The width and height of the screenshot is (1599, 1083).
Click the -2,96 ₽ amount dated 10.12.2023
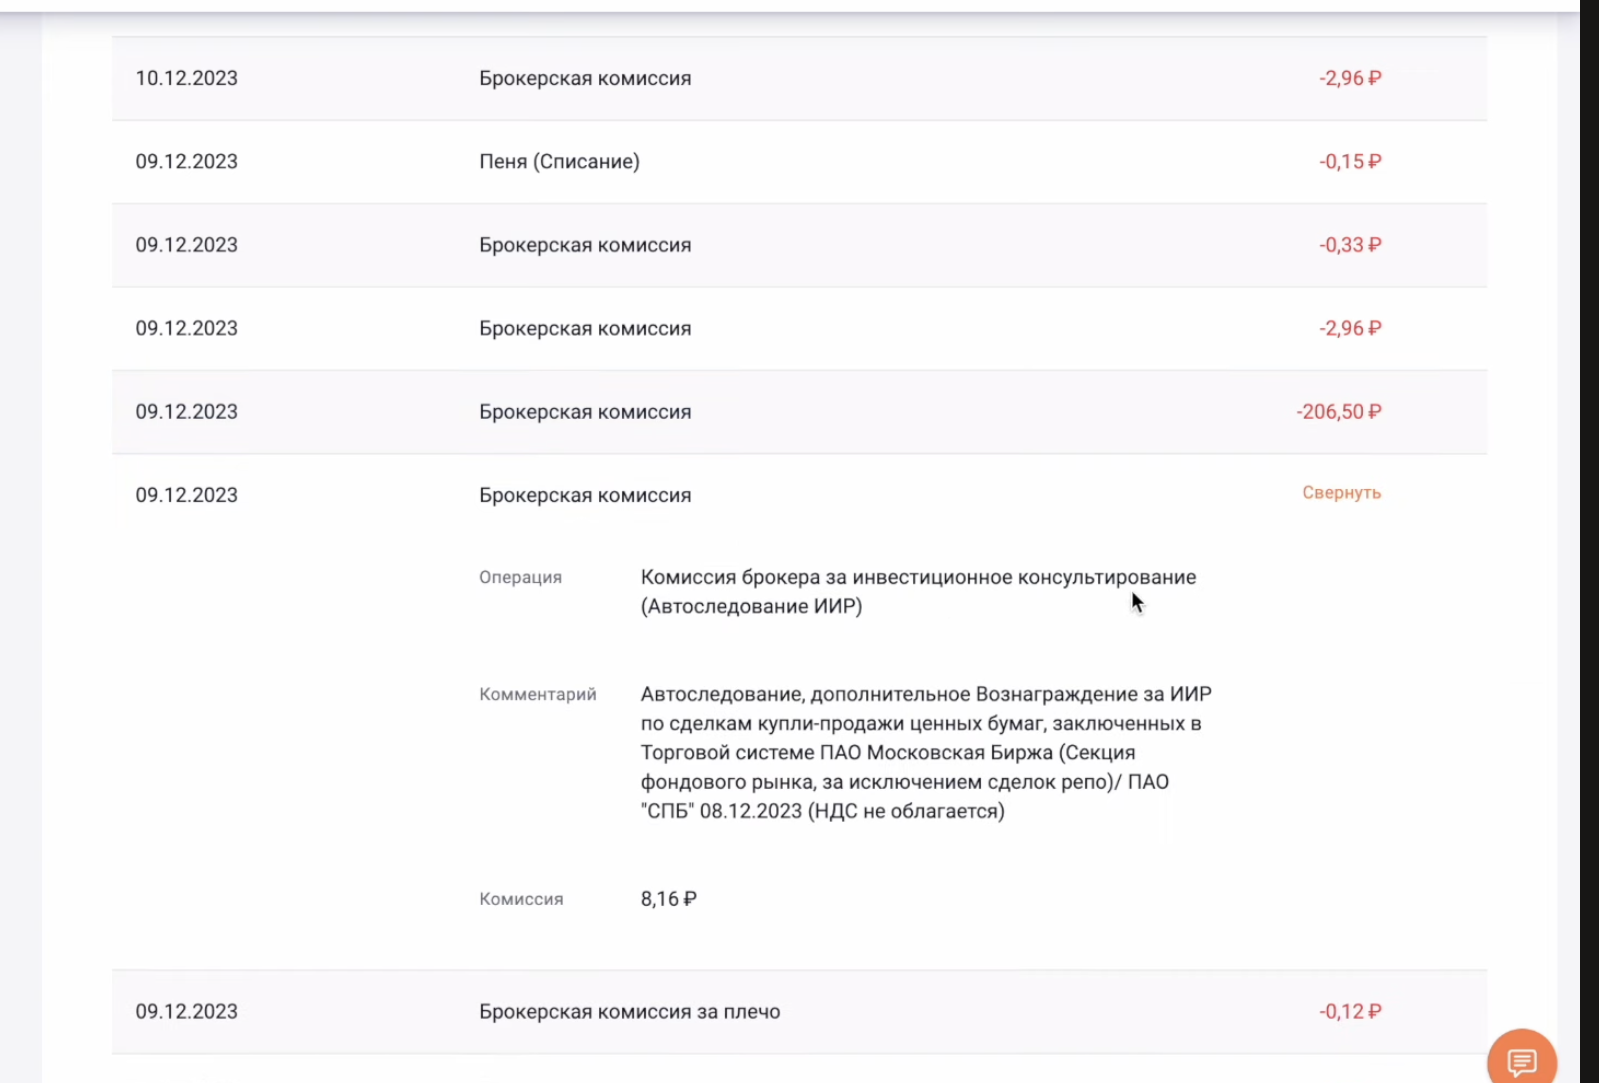point(1349,78)
